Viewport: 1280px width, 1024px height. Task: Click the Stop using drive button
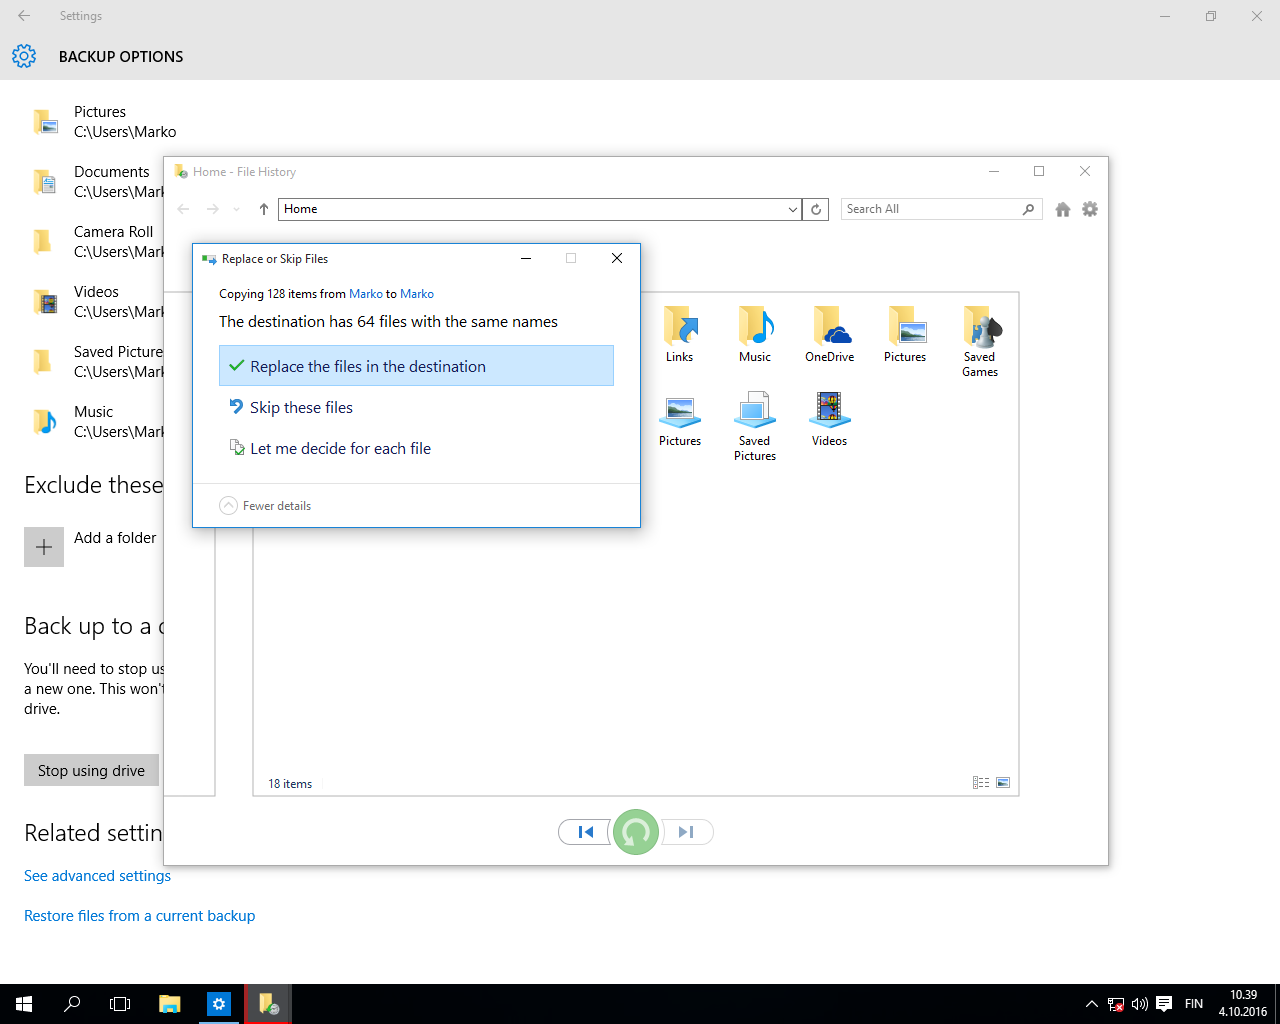(91, 770)
